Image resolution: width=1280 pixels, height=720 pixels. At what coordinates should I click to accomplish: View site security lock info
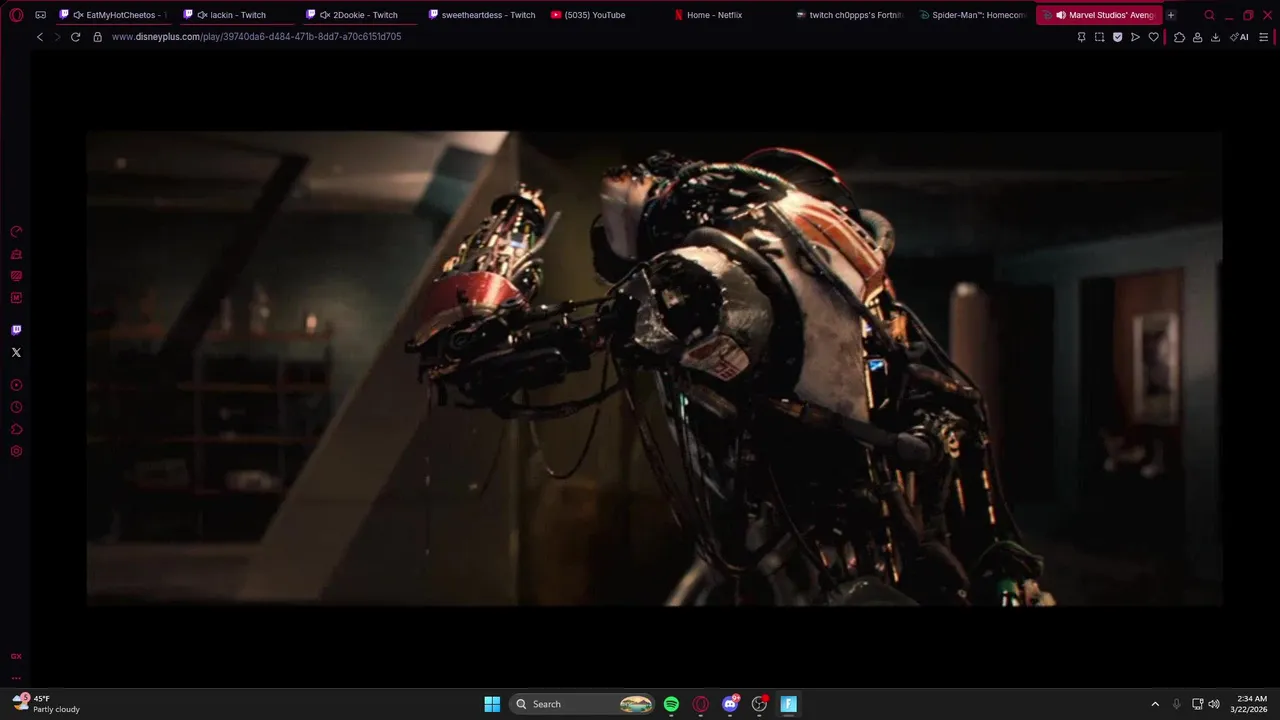pos(97,37)
